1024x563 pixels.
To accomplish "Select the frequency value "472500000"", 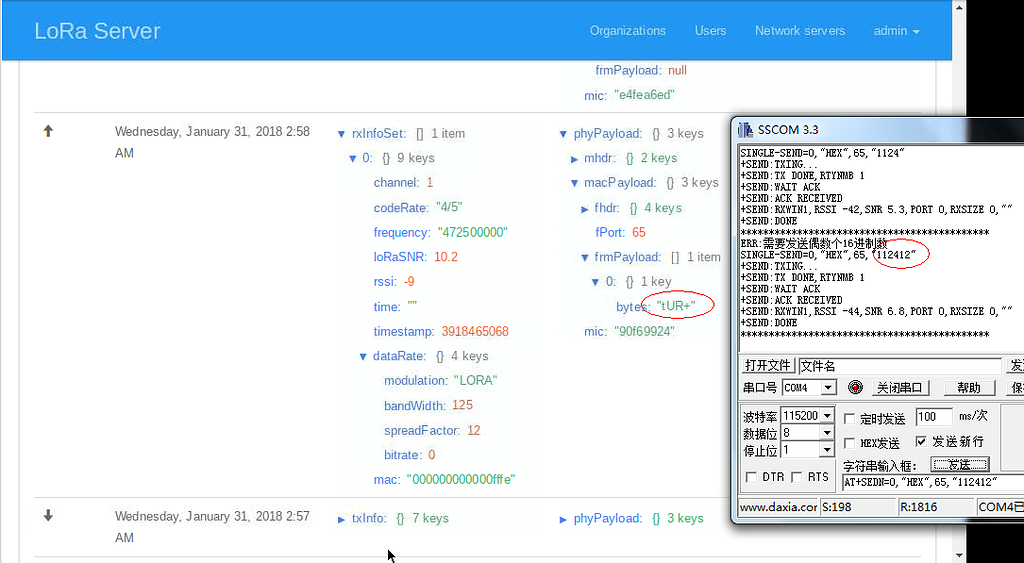I will pyautogui.click(x=473, y=233).
